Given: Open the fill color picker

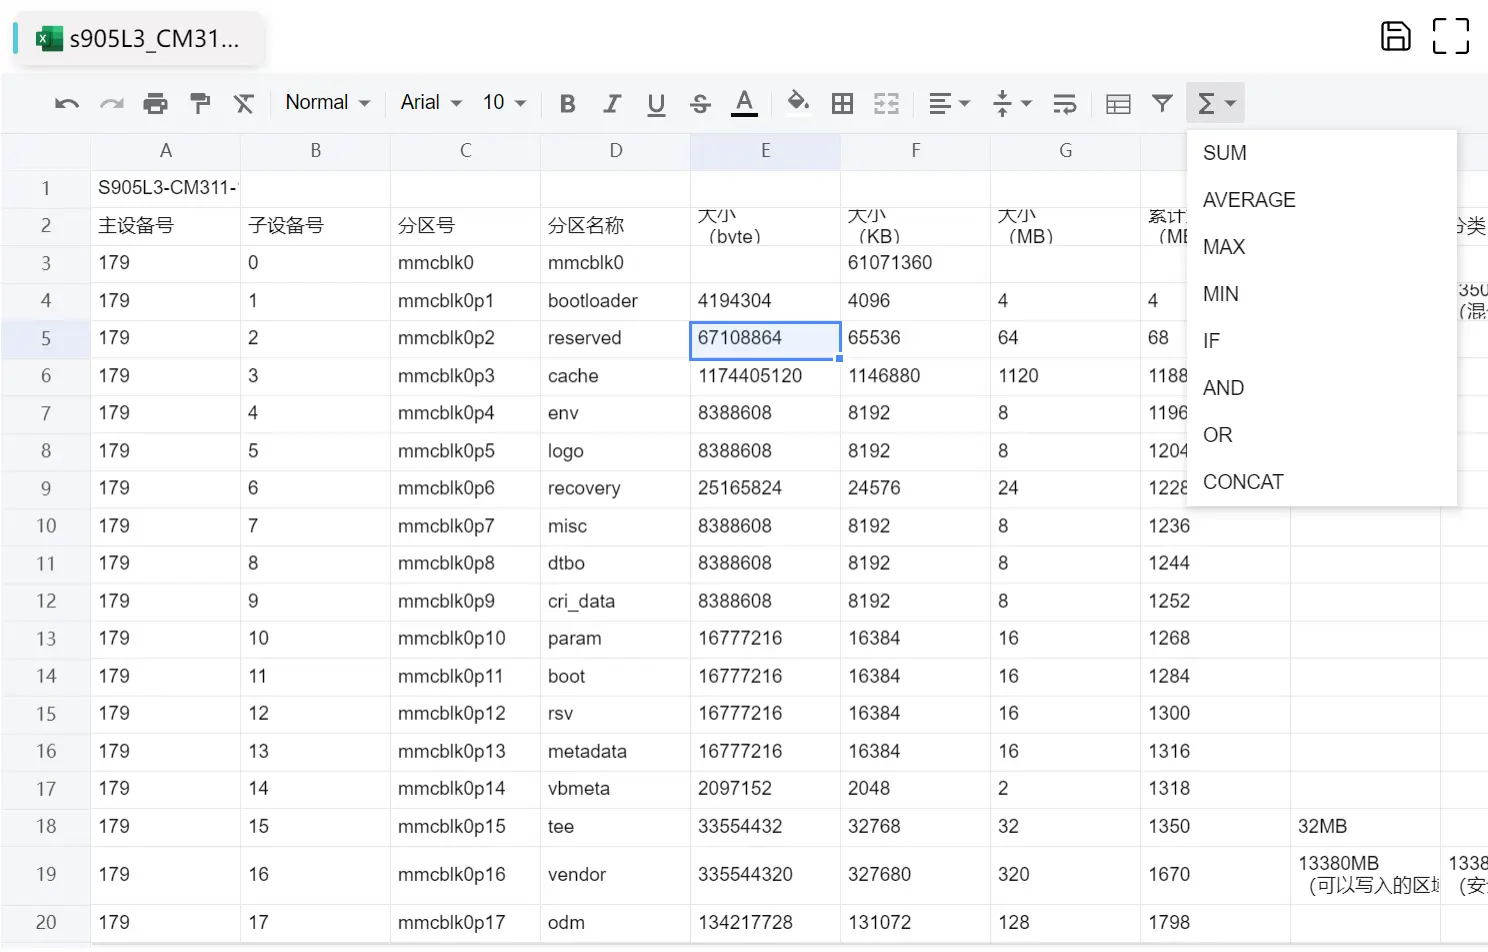Looking at the screenshot, I should [x=798, y=103].
